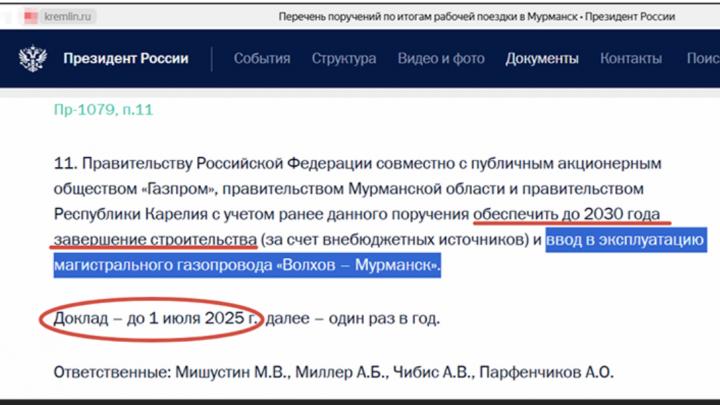Click highlighted text 'ввод в эксплуатацию'
This screenshot has width=720, height=405.
pos(625,239)
